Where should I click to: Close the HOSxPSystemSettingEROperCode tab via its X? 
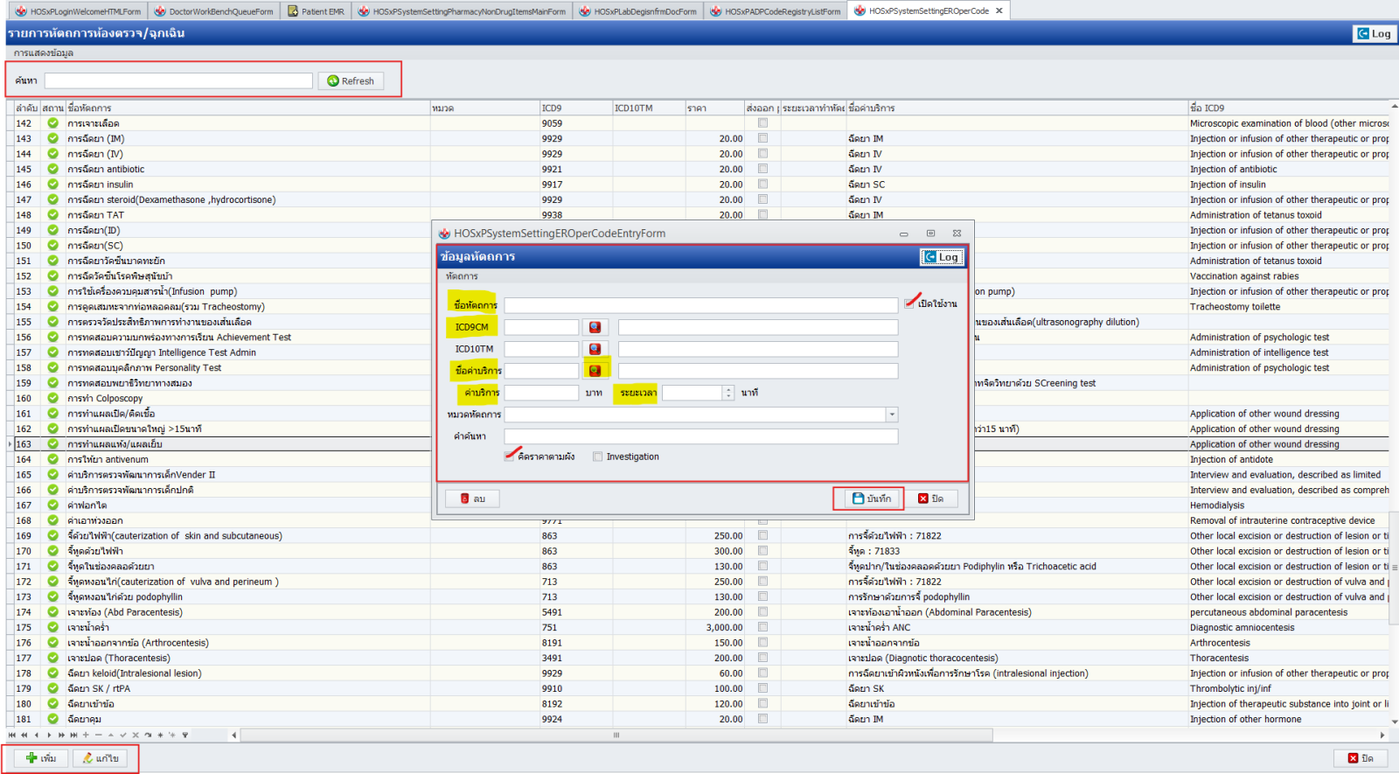pos(998,11)
